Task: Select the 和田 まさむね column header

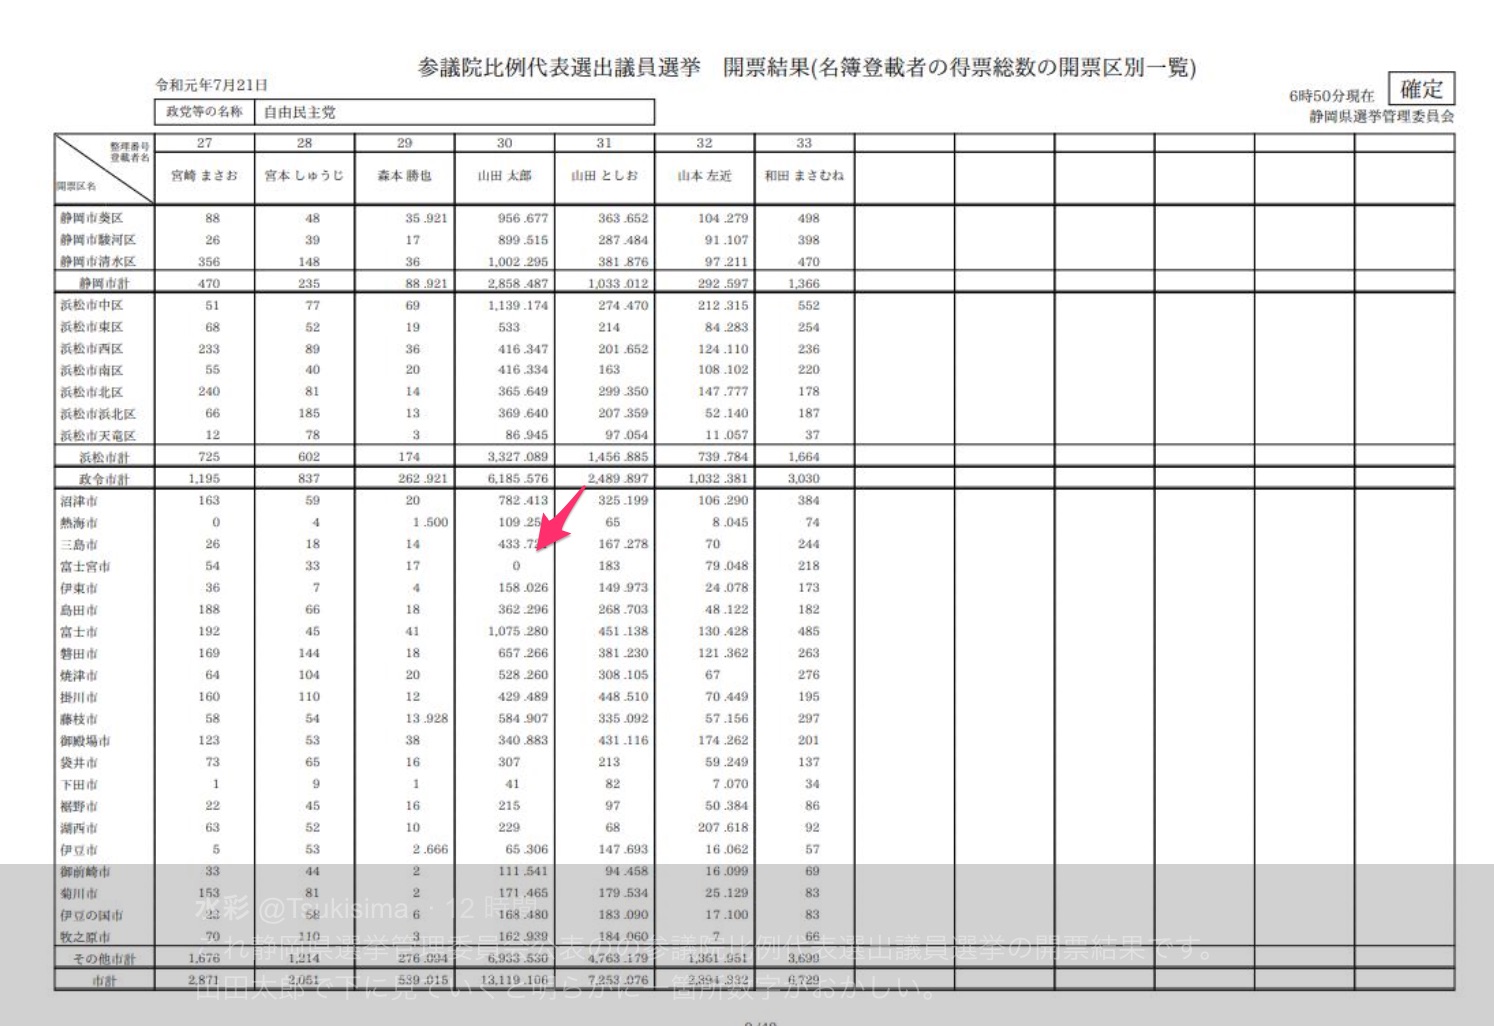Action: (804, 176)
